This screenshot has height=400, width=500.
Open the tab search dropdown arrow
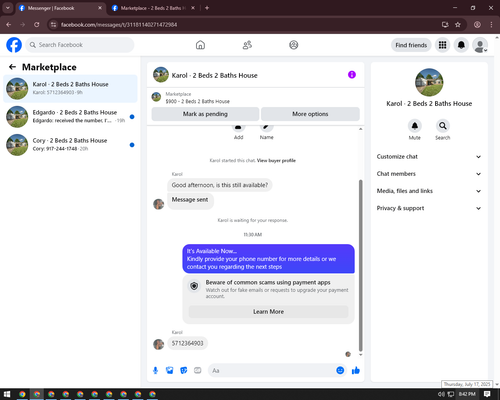pos(8,8)
